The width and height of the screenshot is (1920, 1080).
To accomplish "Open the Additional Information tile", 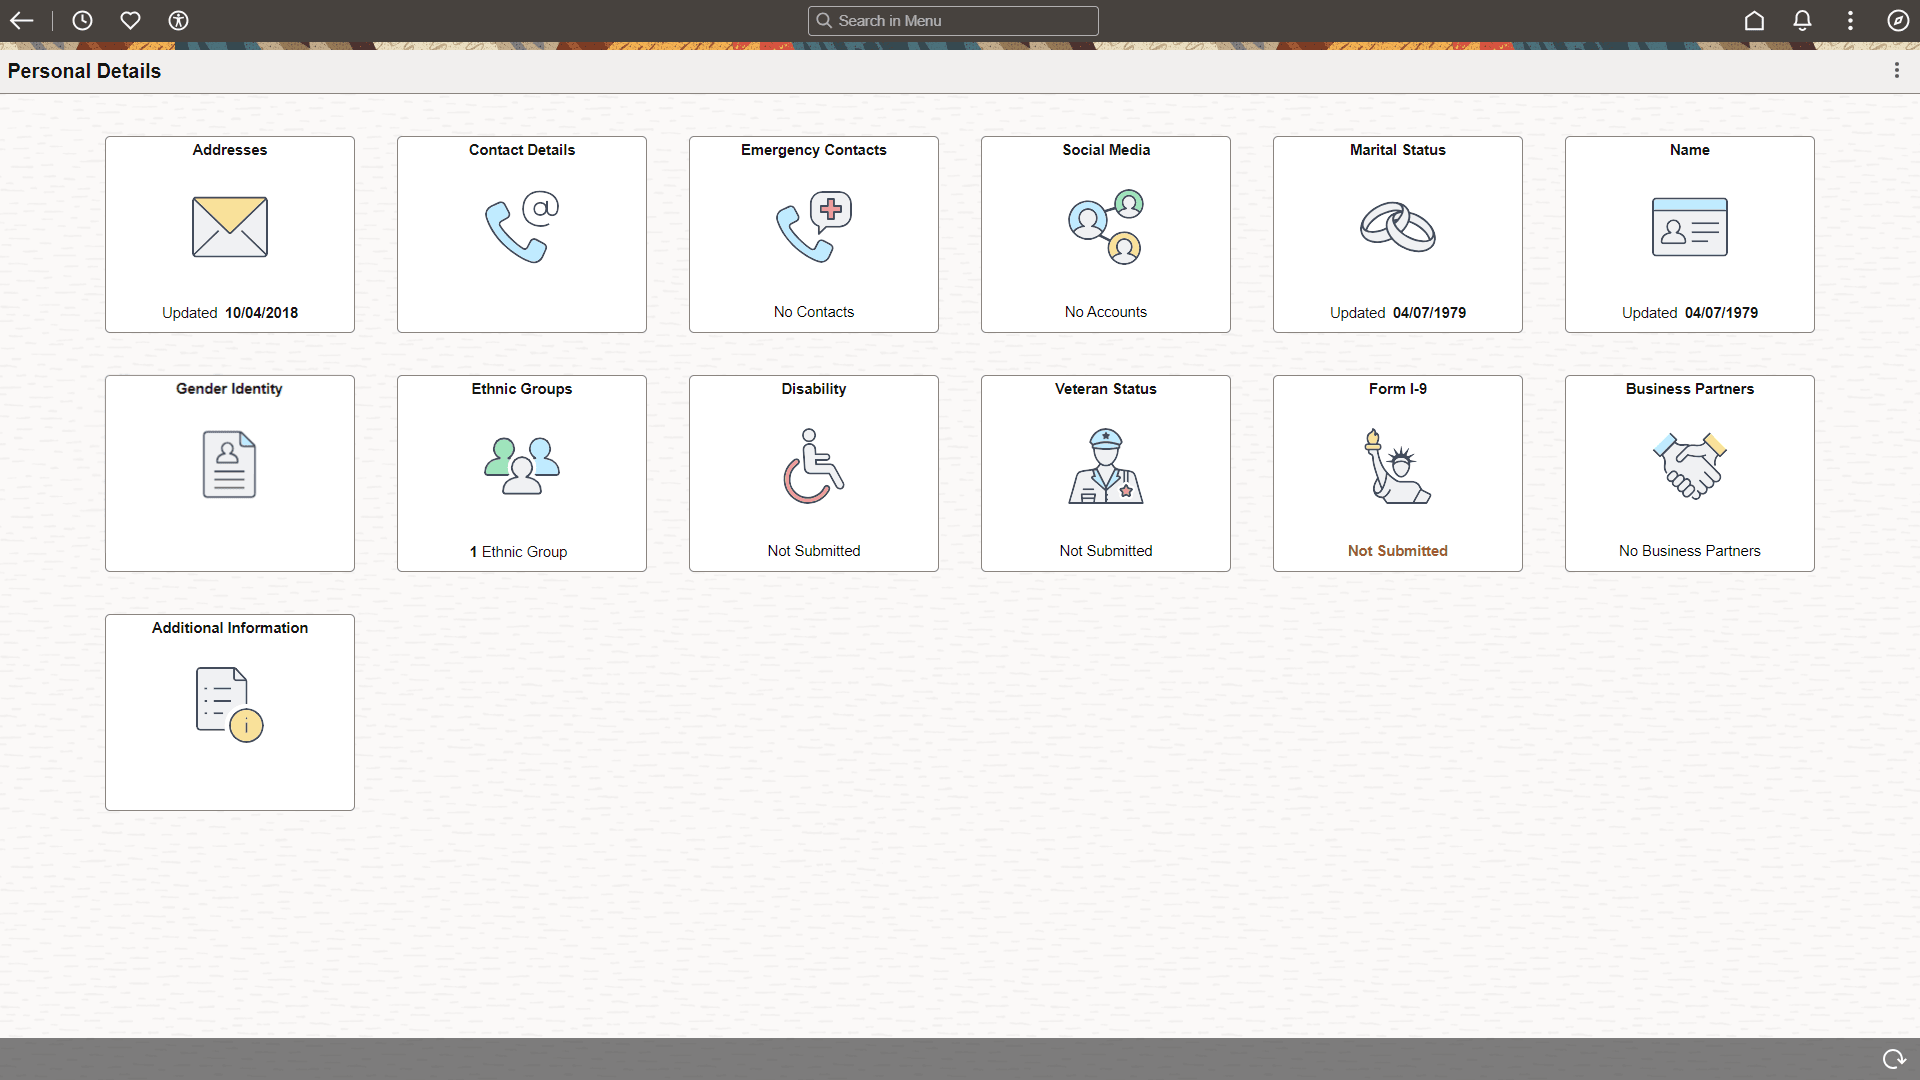I will pos(230,712).
